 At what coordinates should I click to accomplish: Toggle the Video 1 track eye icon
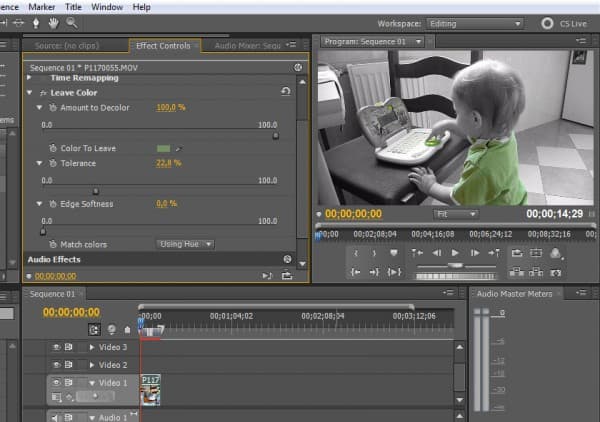55,383
